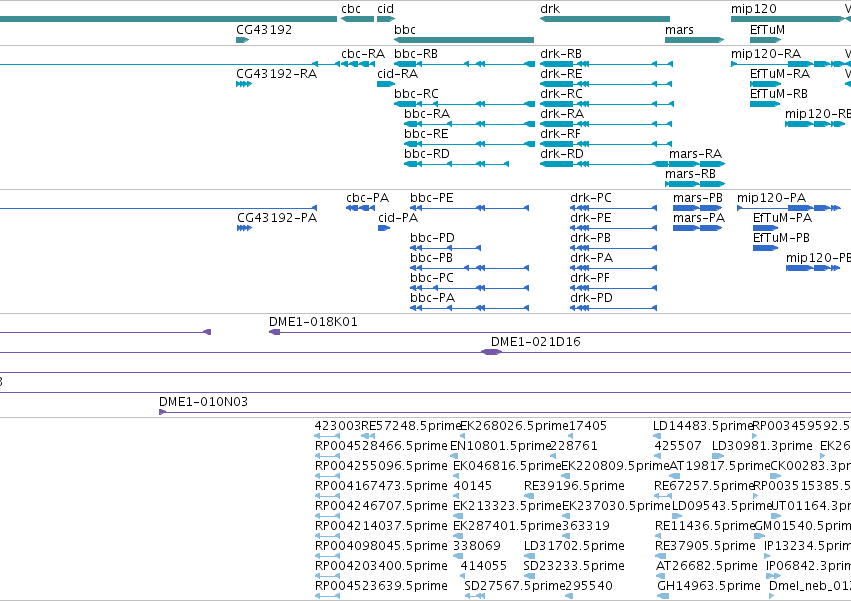Select EST EN10801.5prime
The image size is (851, 601).
[x=500, y=447]
